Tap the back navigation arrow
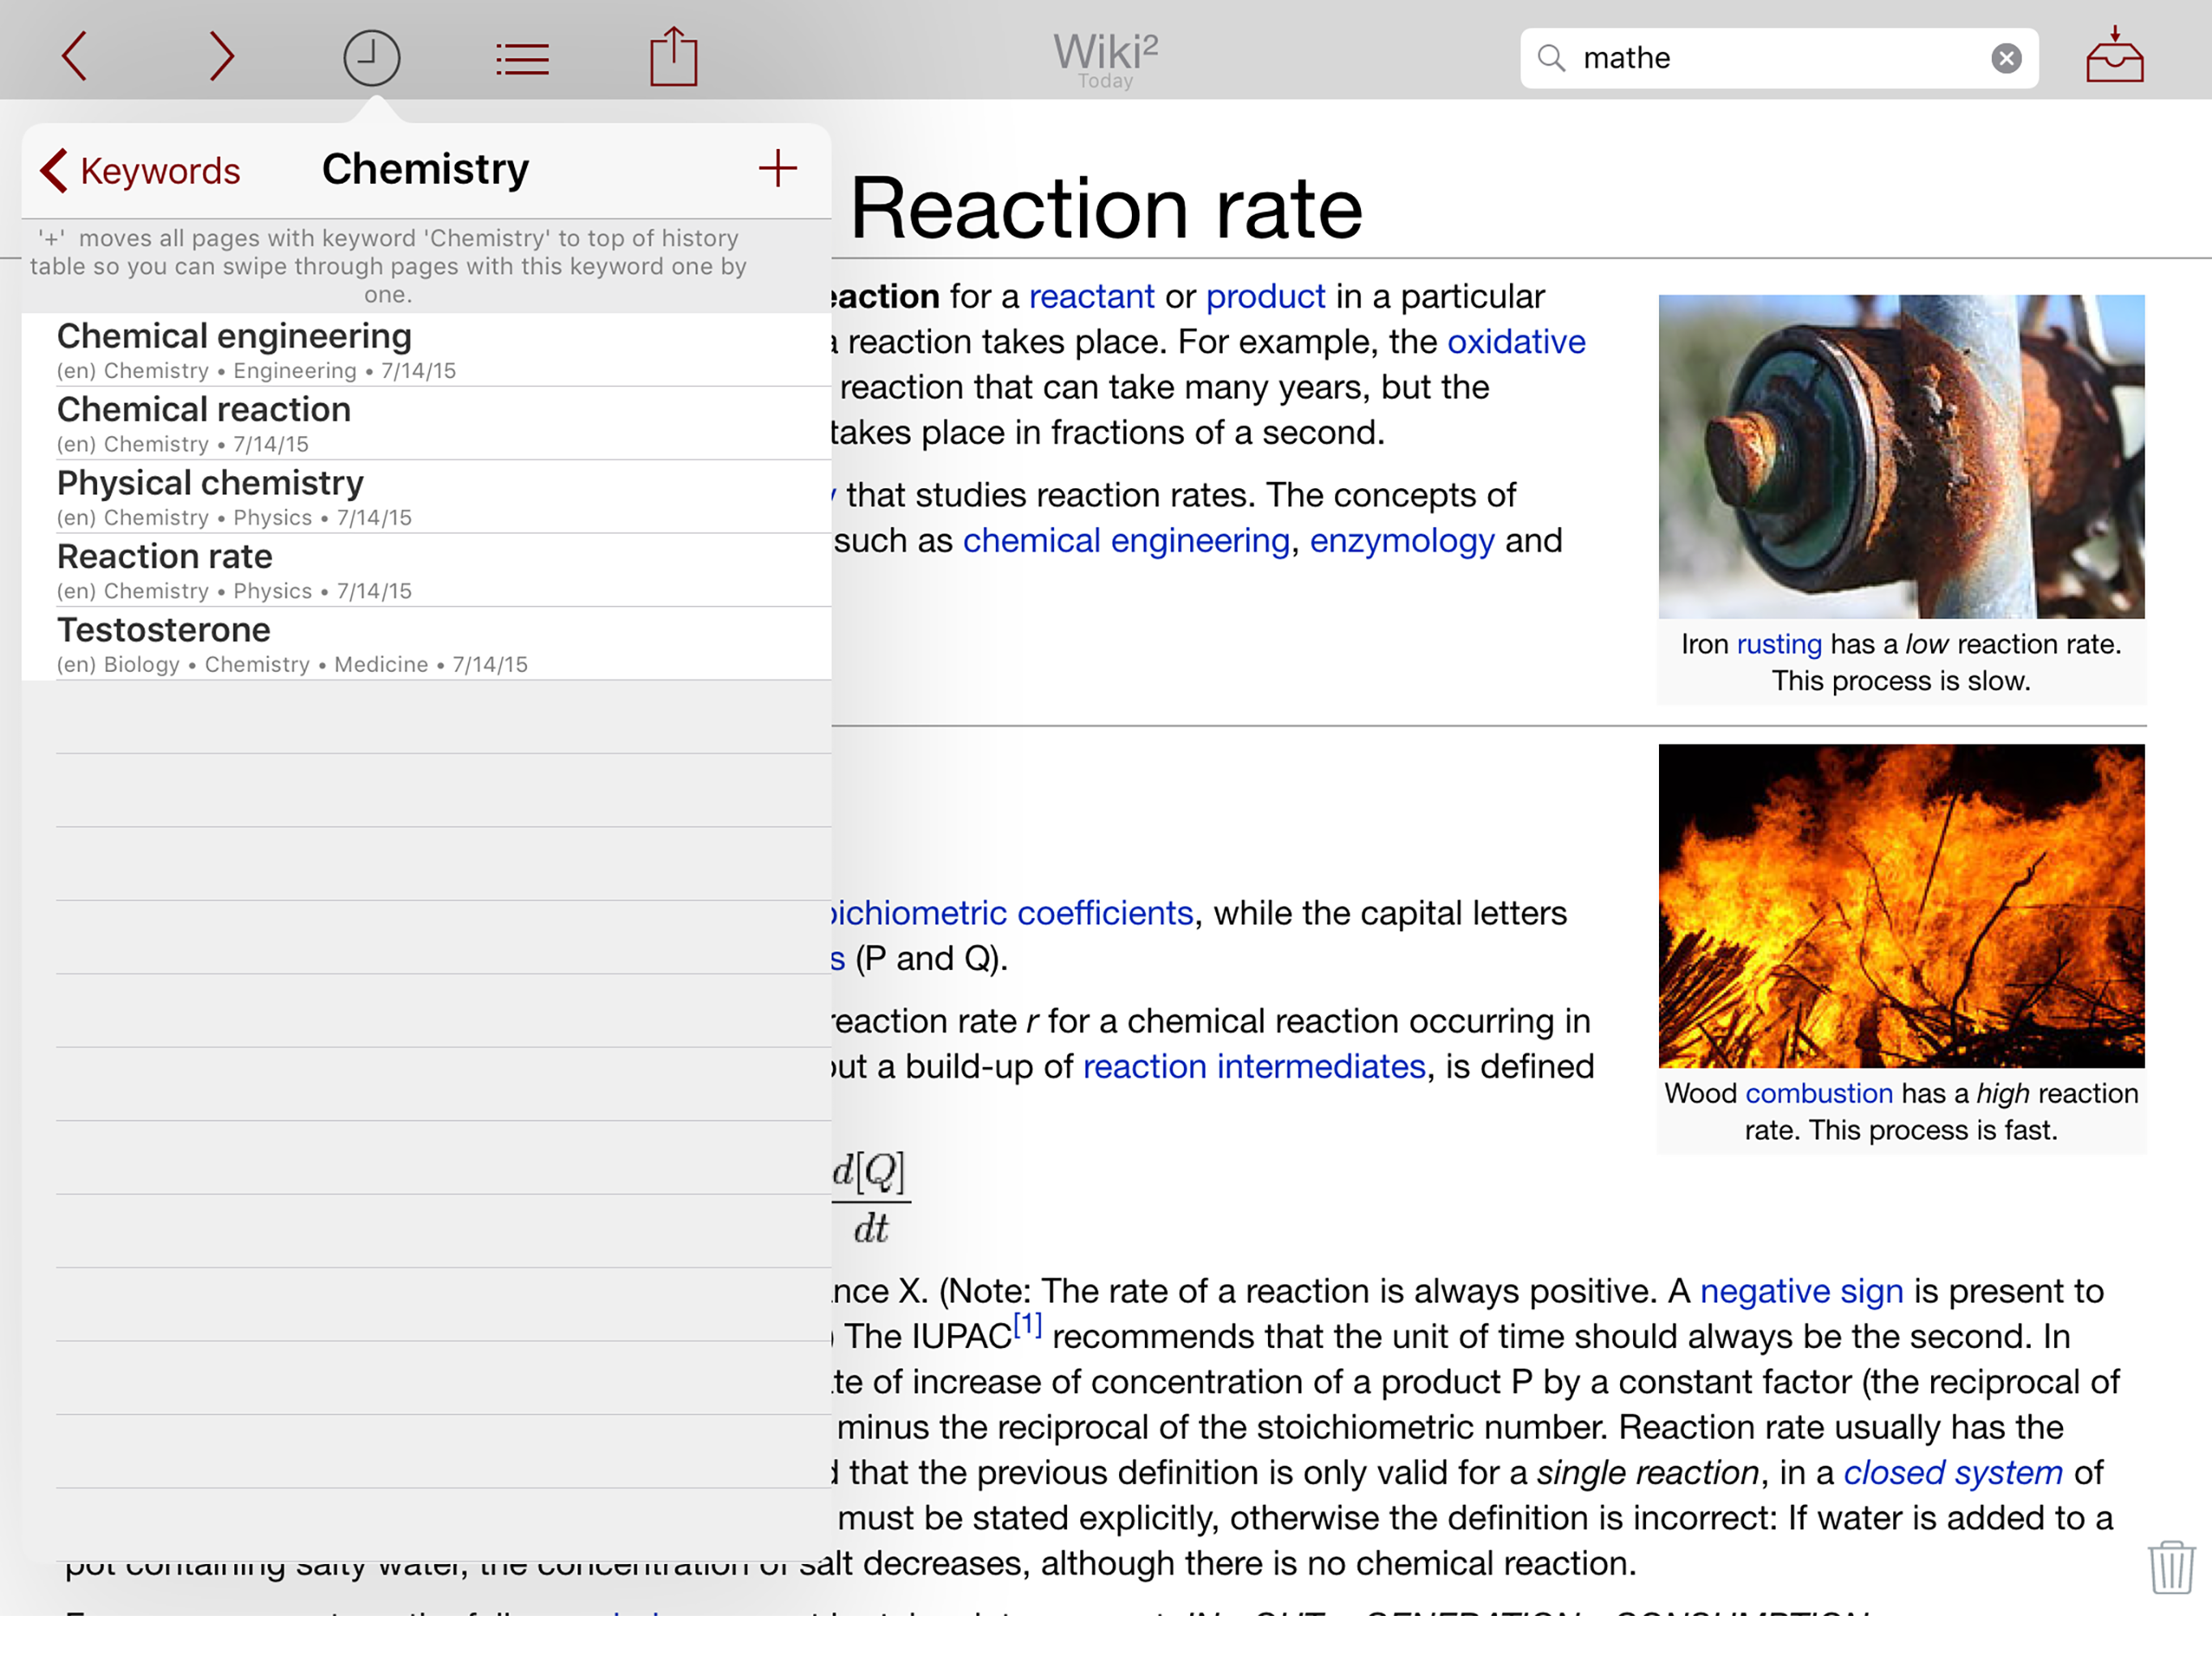This screenshot has width=2212, height=1658. pyautogui.click(x=75, y=56)
